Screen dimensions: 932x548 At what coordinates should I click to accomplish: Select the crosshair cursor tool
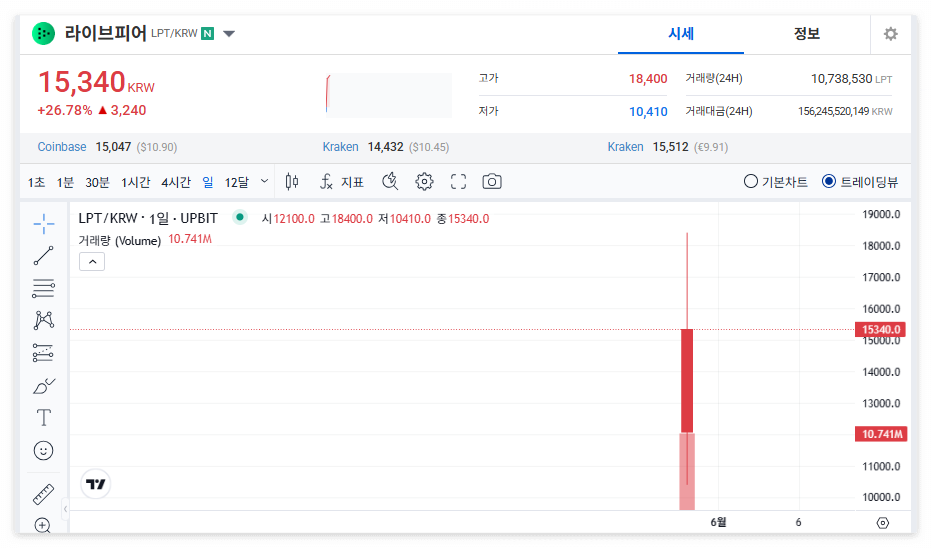[43, 224]
